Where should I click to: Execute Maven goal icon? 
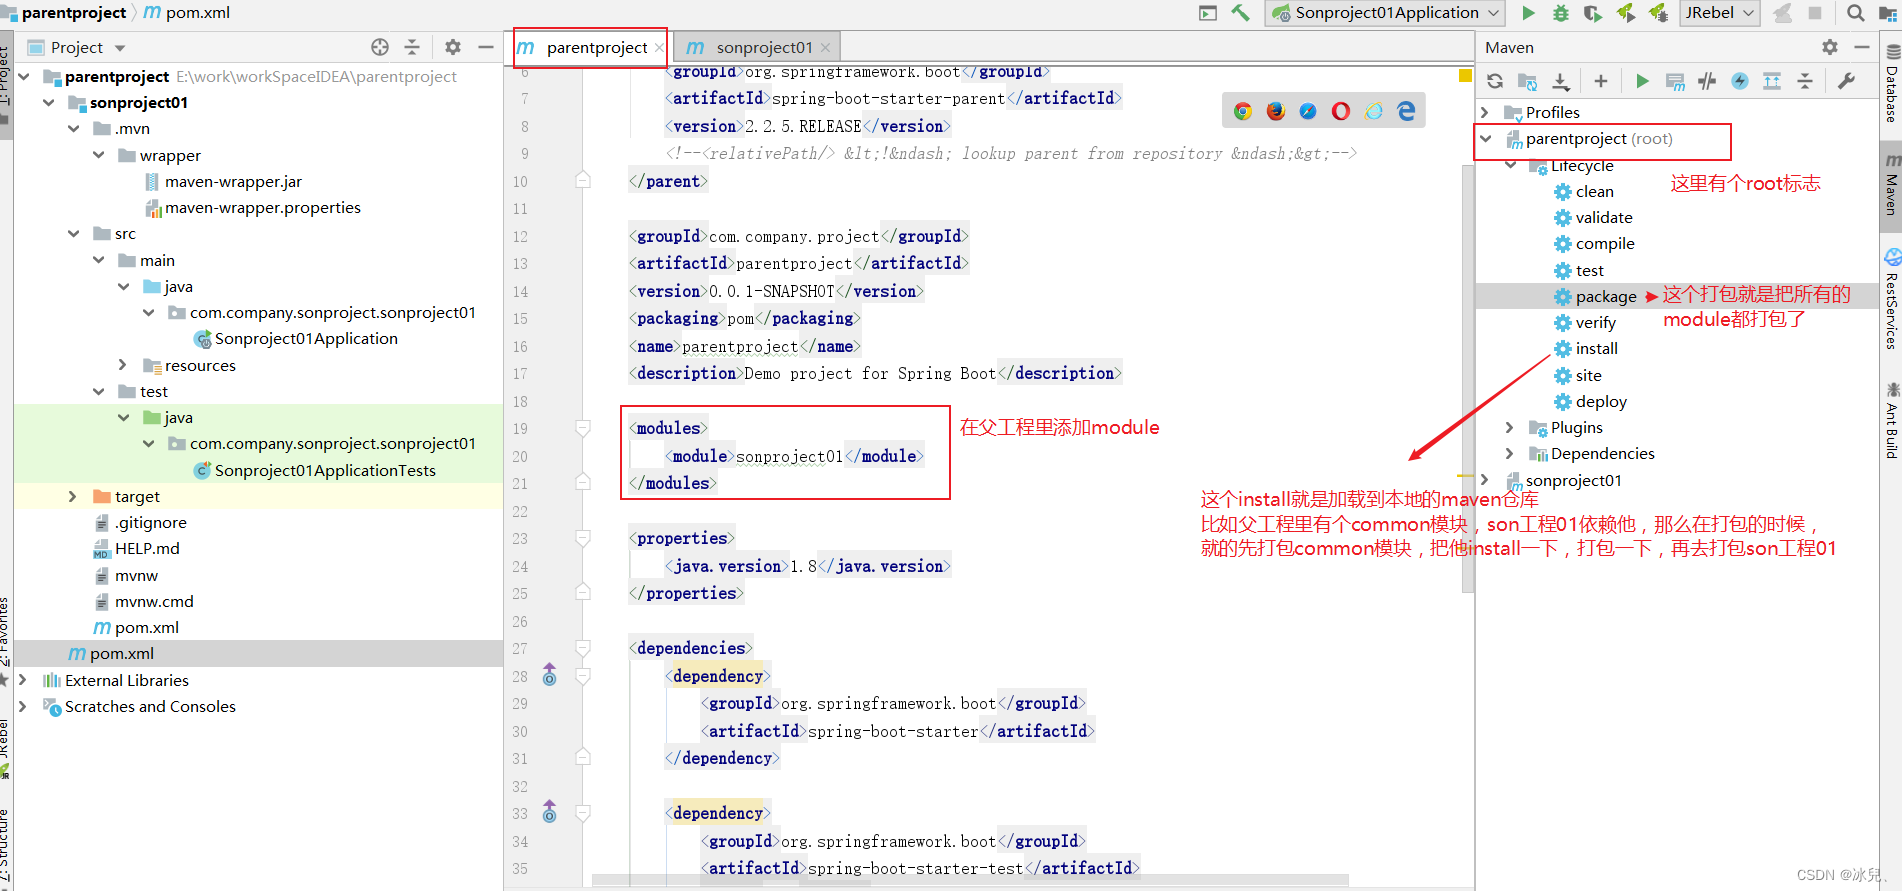[x=1675, y=81]
